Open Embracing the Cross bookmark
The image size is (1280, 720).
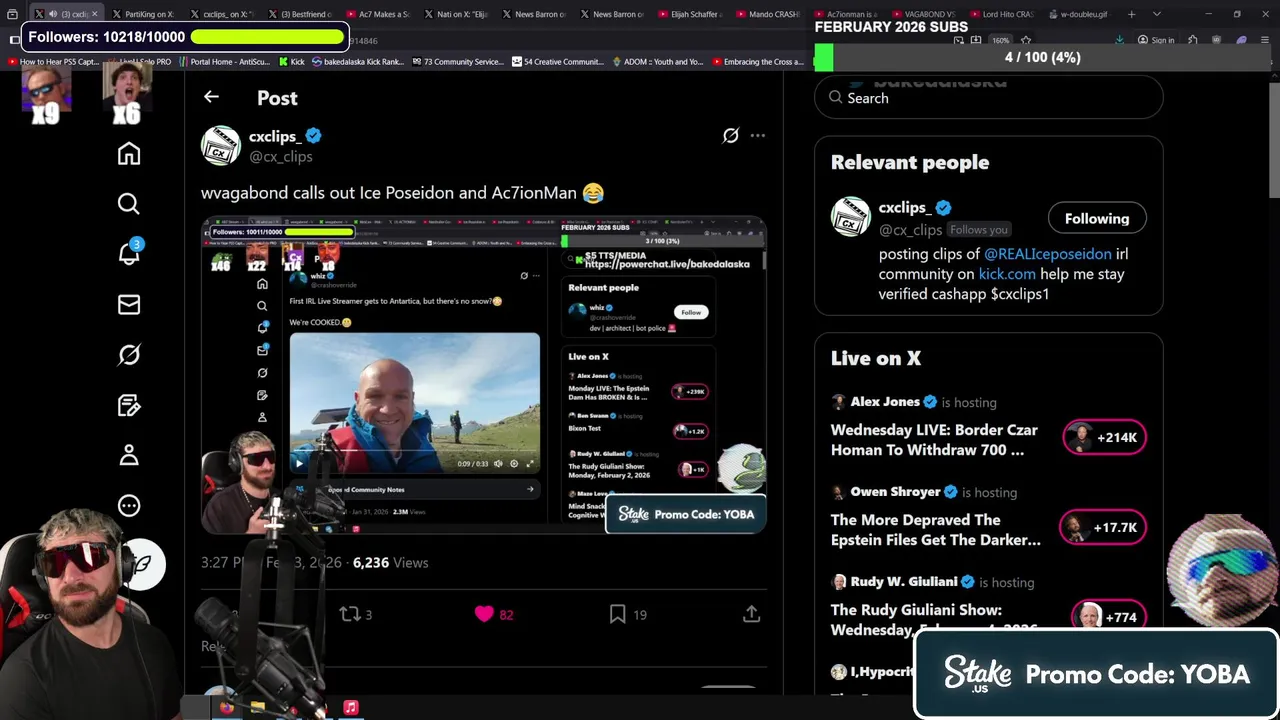coord(757,62)
